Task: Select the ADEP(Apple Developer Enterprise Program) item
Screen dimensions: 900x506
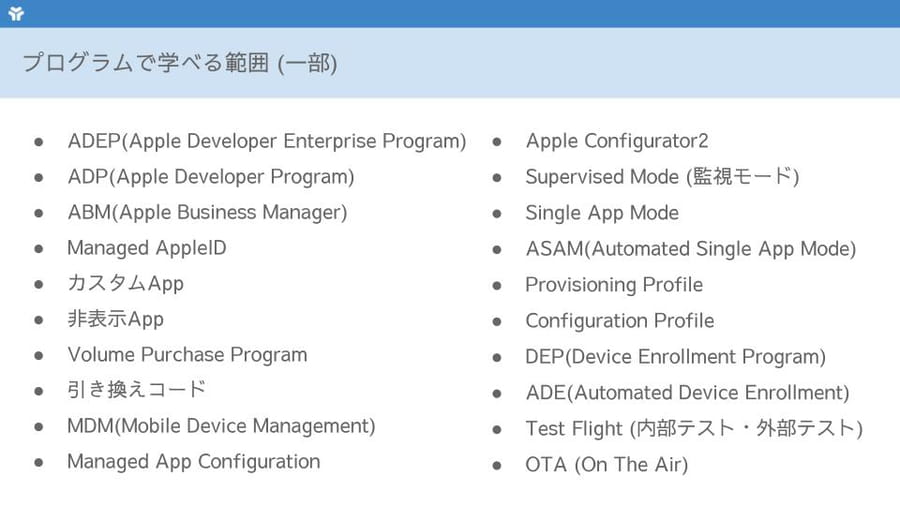Action: tap(267, 141)
